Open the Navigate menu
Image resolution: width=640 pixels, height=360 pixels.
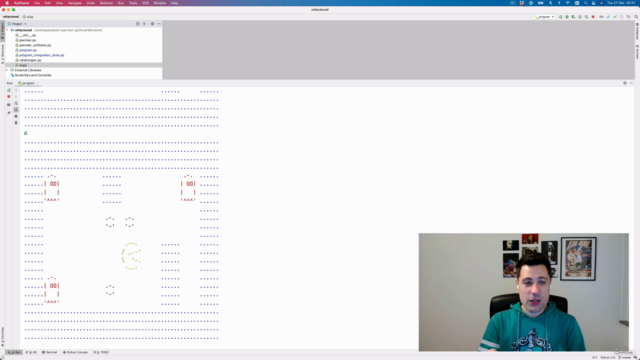tap(75, 3)
